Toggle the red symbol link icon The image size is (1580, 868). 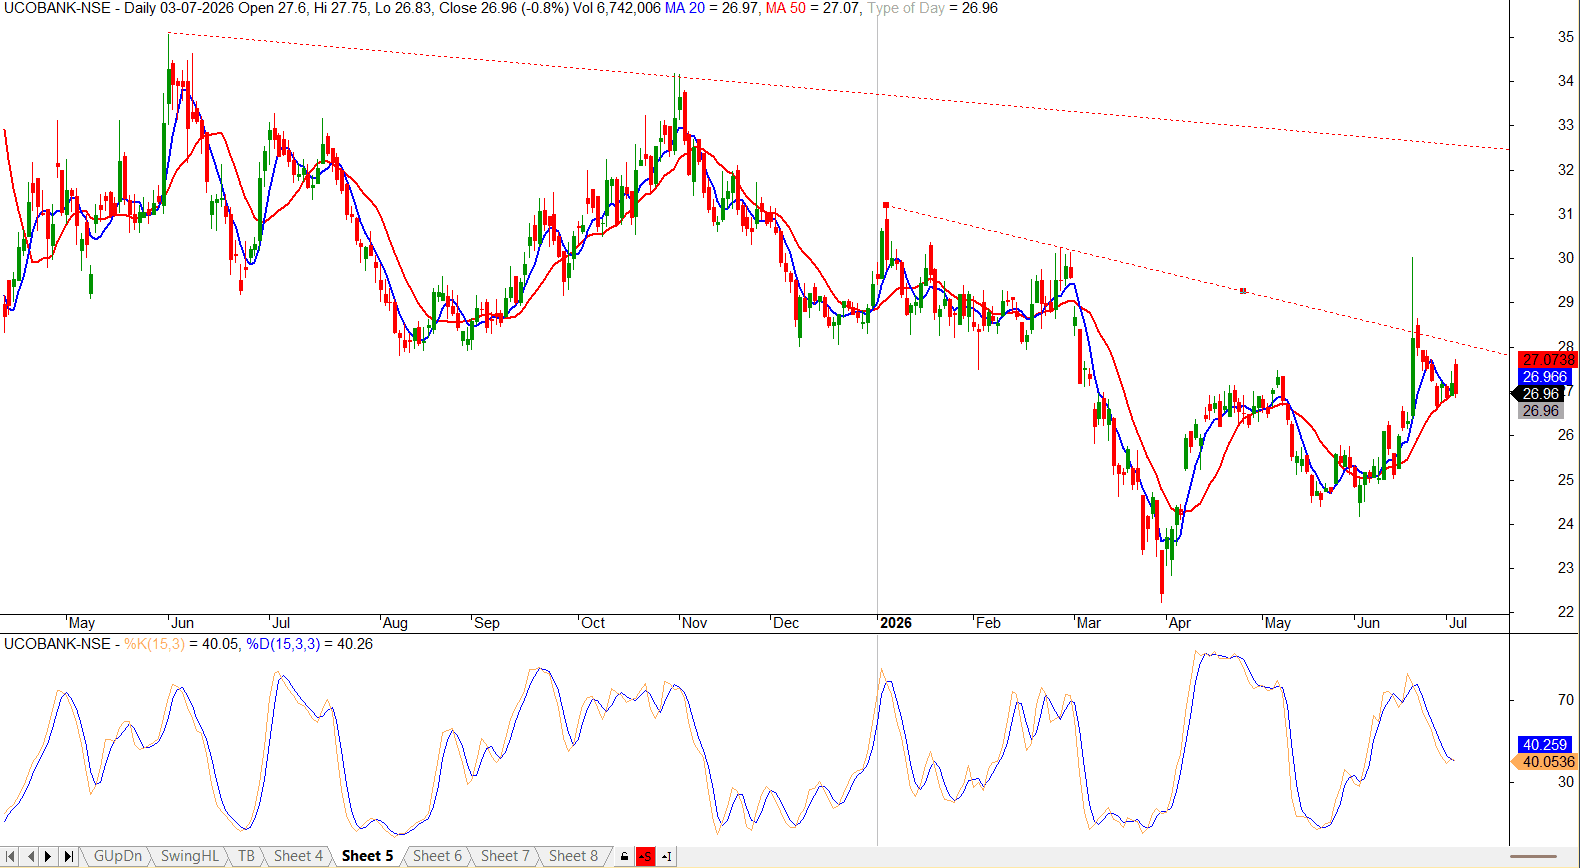pos(646,856)
